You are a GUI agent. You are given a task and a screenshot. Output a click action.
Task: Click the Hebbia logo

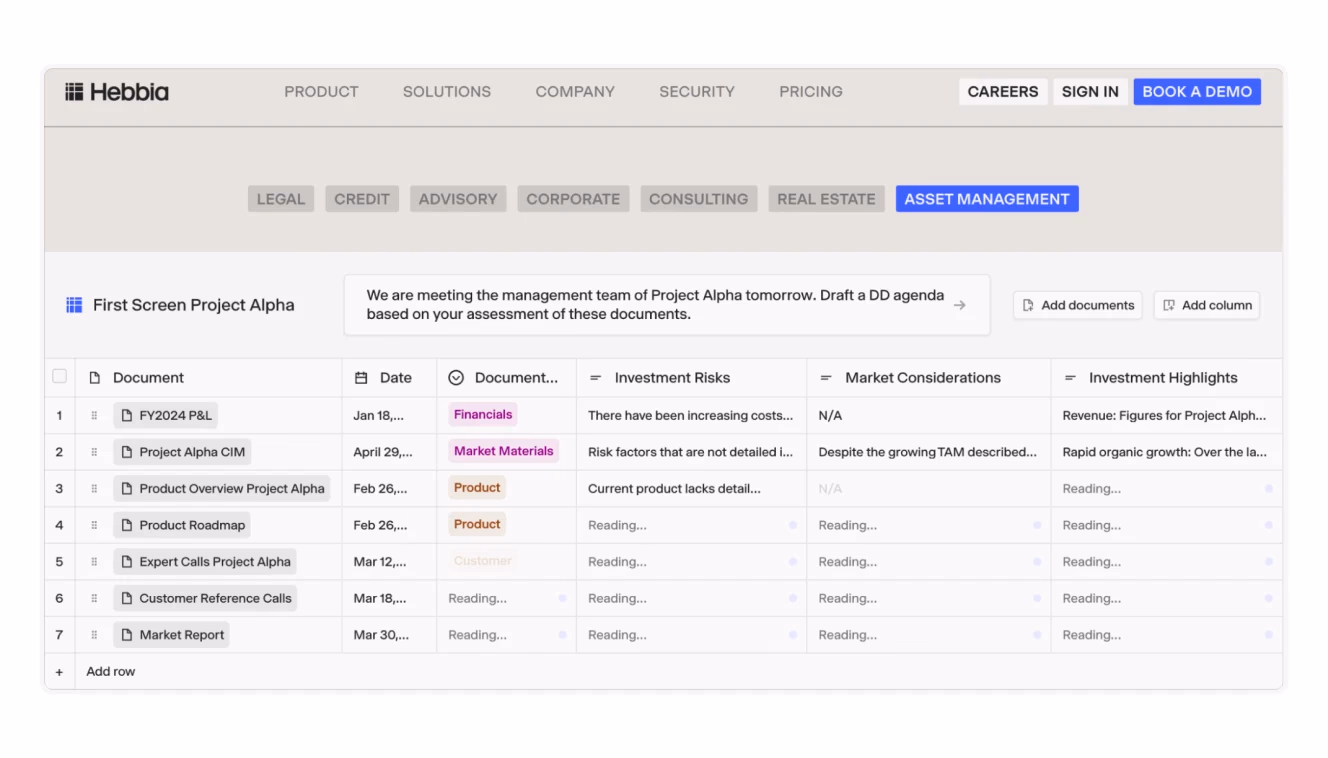[117, 92]
